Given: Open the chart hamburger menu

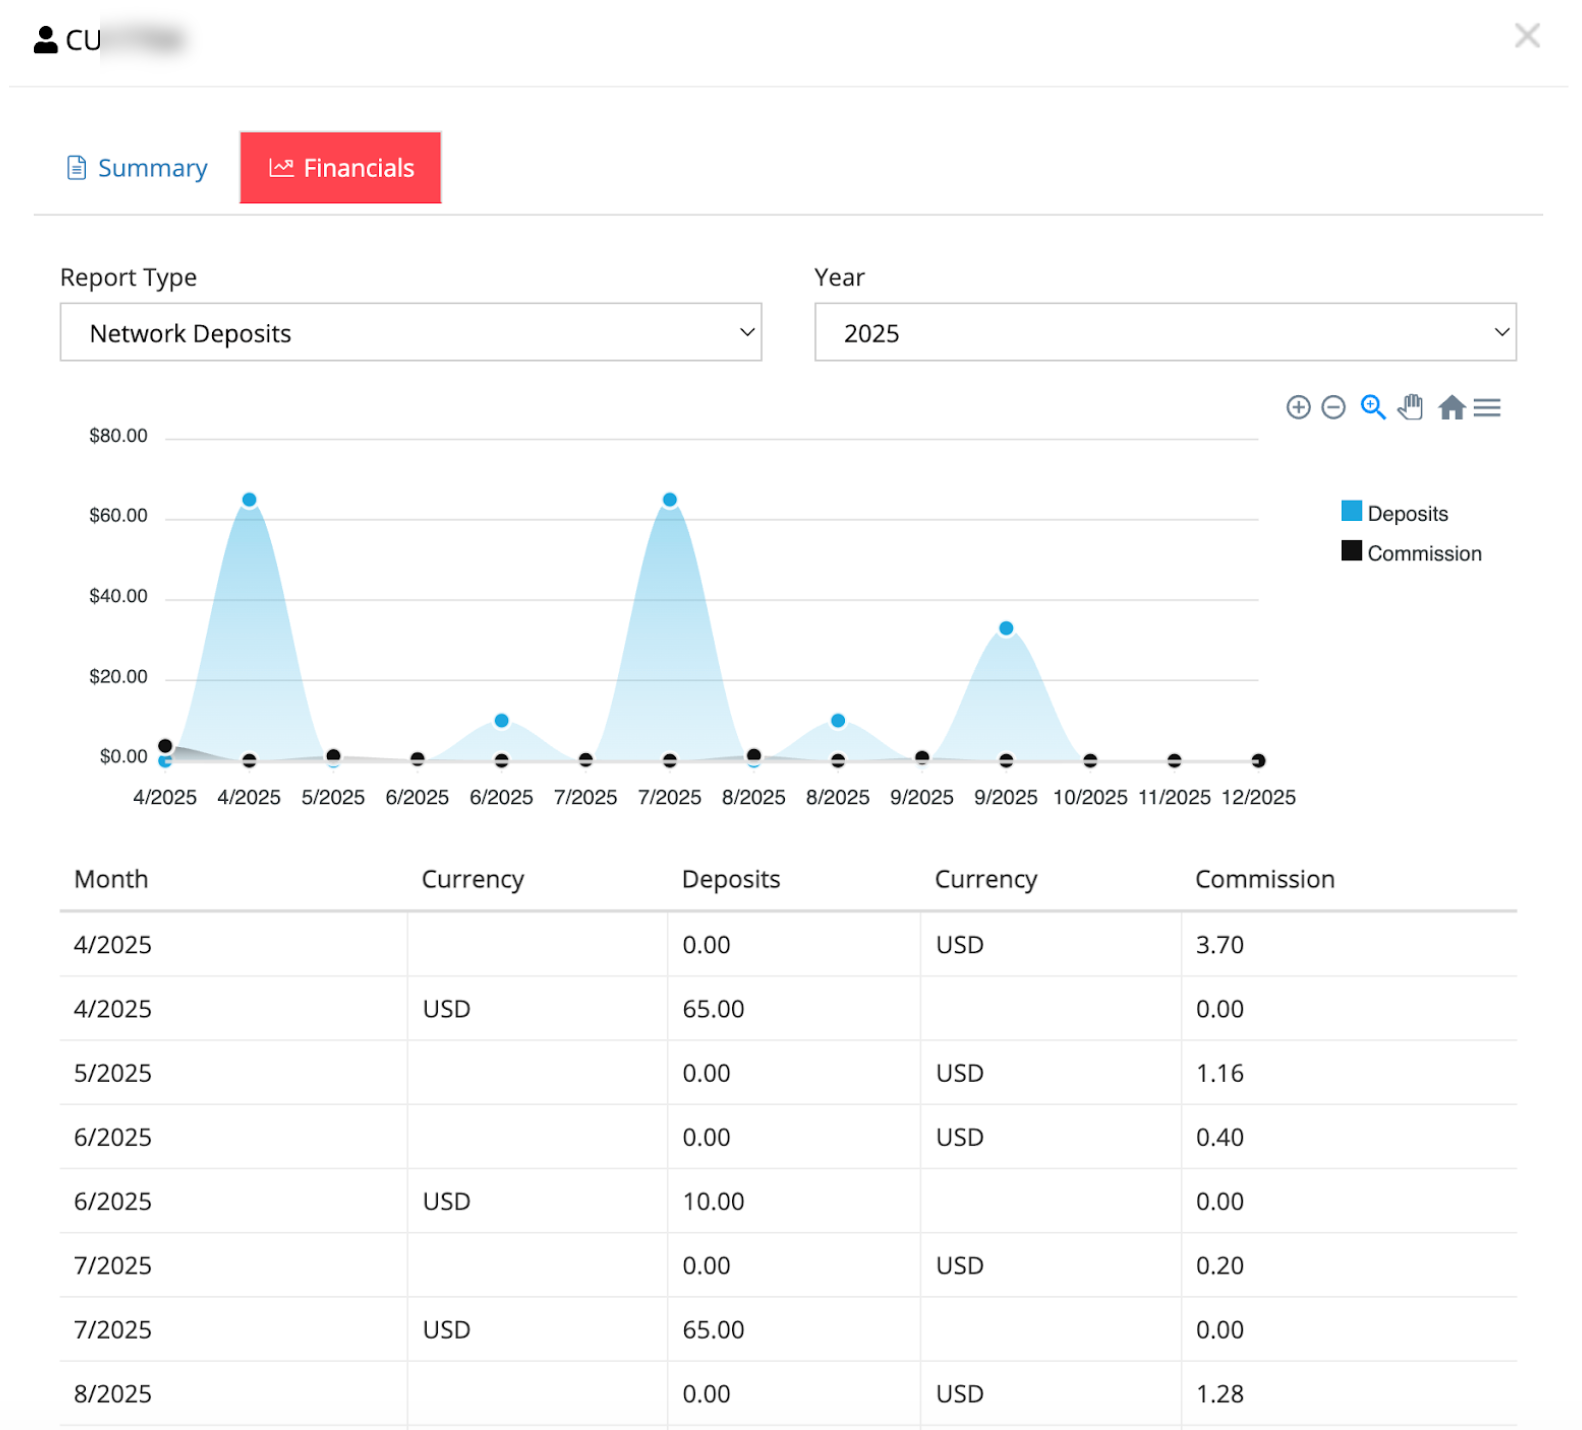Looking at the screenshot, I should pyautogui.click(x=1486, y=407).
